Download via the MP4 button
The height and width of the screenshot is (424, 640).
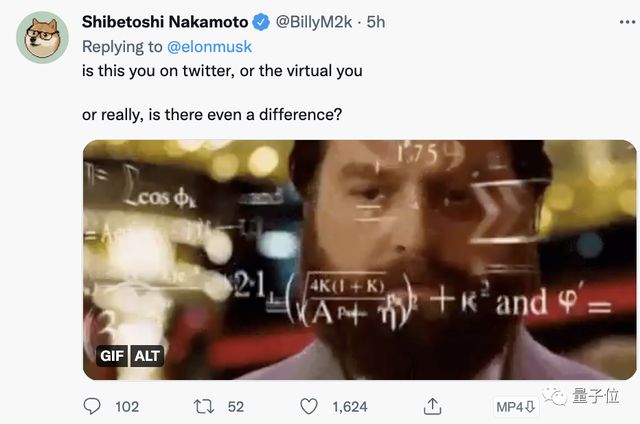[x=517, y=407]
